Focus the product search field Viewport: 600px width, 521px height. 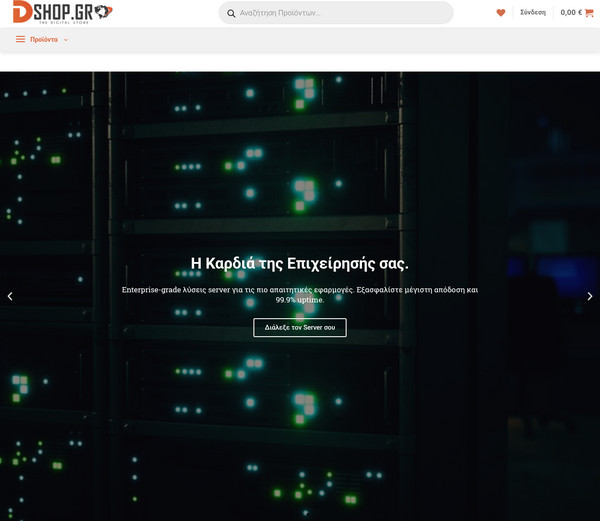(336, 13)
